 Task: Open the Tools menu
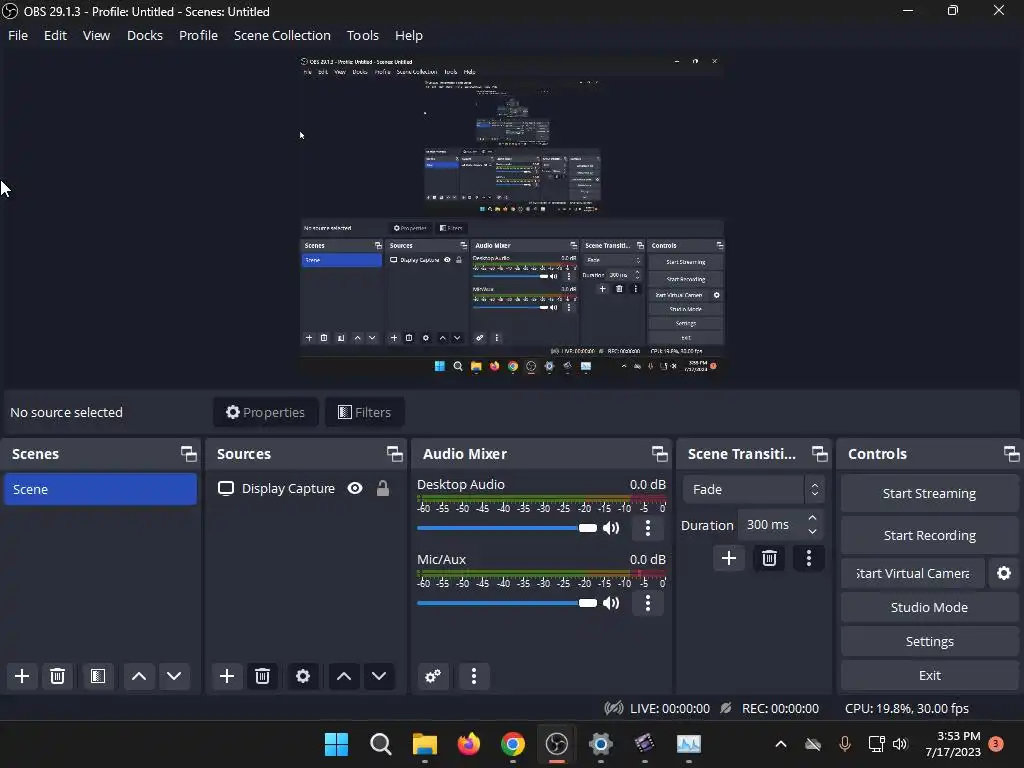[362, 35]
